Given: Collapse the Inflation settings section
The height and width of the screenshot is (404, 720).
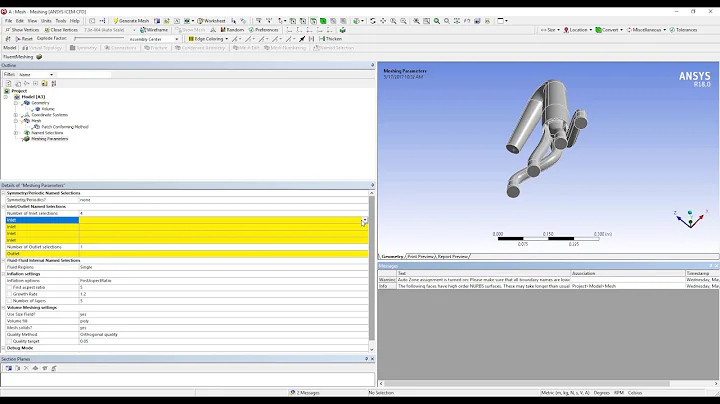Looking at the screenshot, I should pos(3,274).
